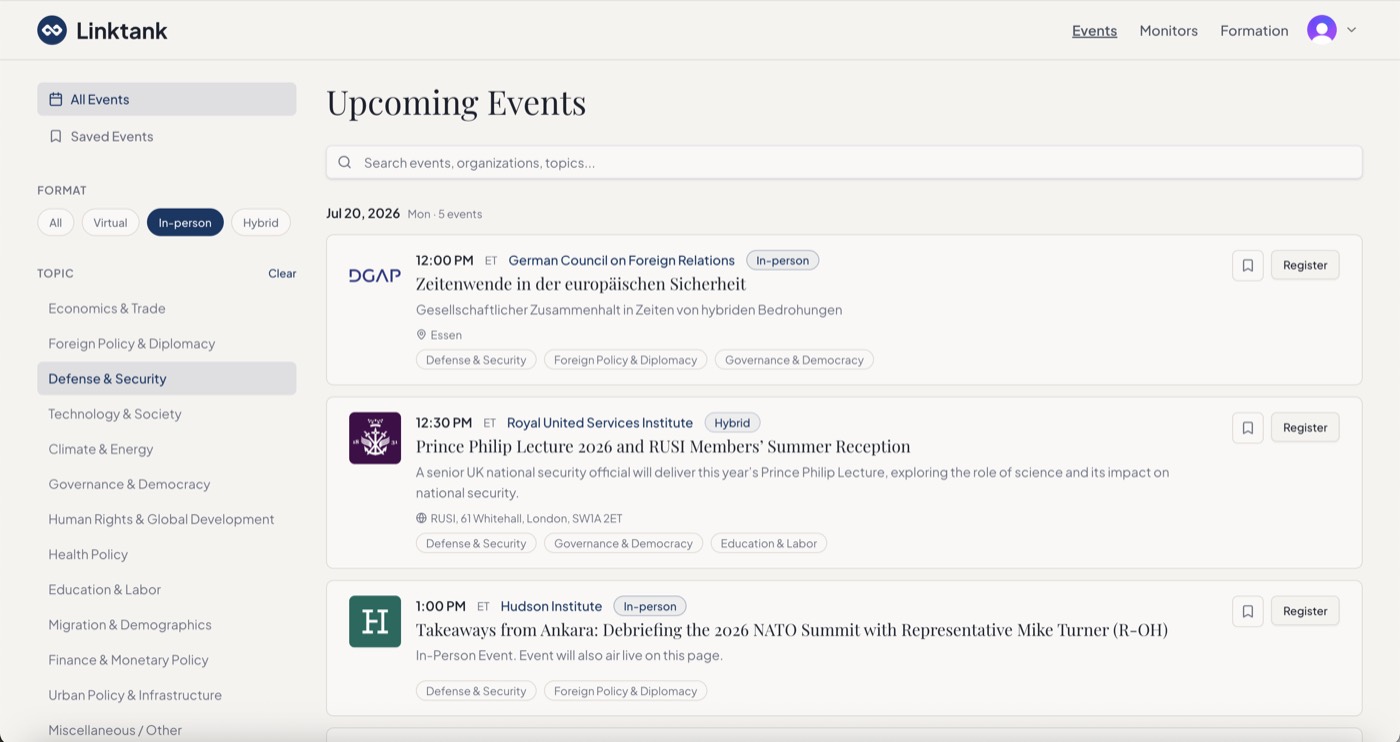Open German Council on Foreign Relations link

point(621,260)
